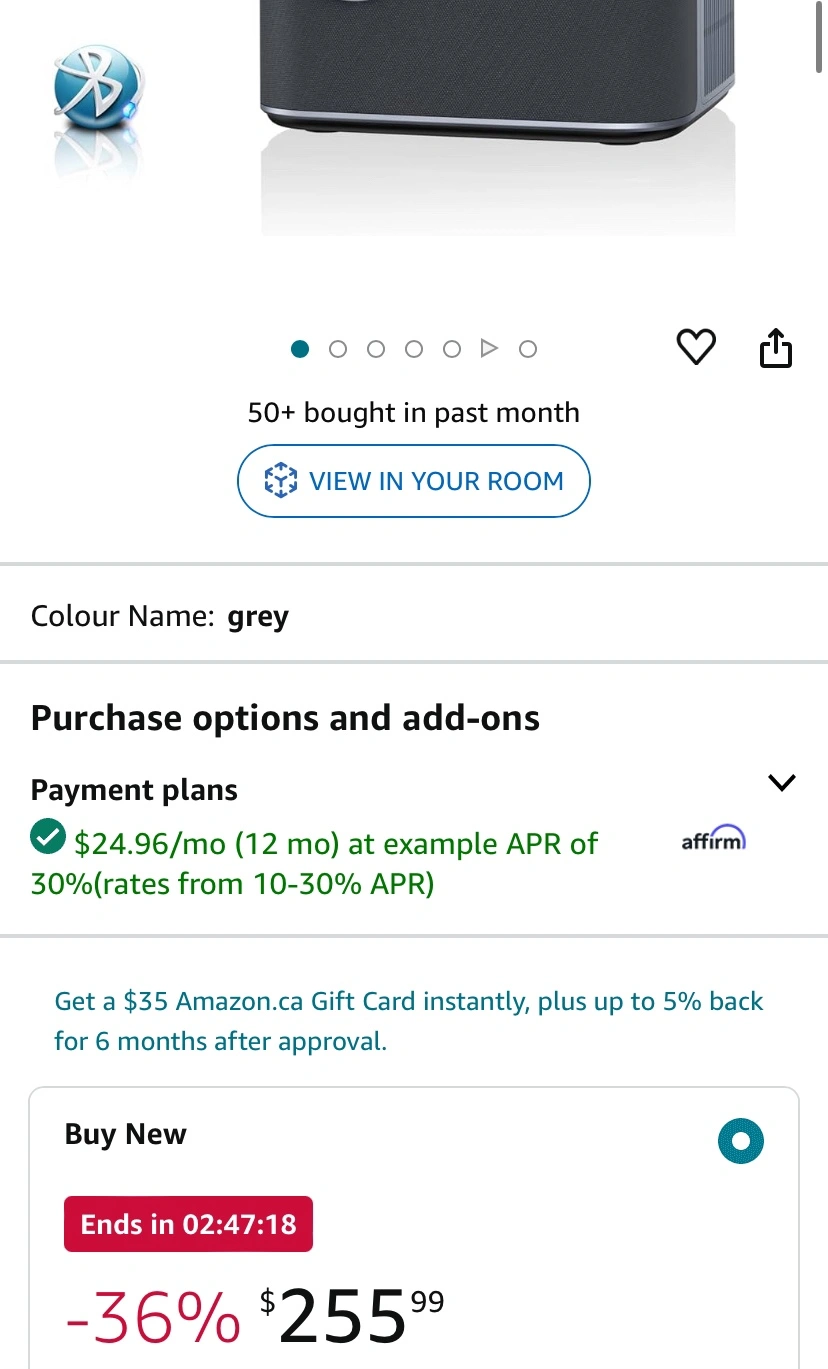
Task: Open the Colour Name grey selector
Action: pos(414,616)
